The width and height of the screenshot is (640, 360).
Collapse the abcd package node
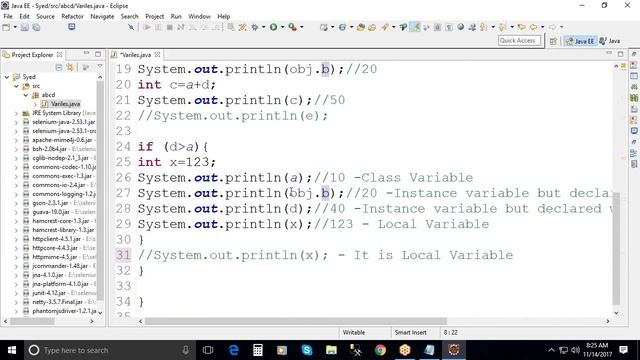26,95
